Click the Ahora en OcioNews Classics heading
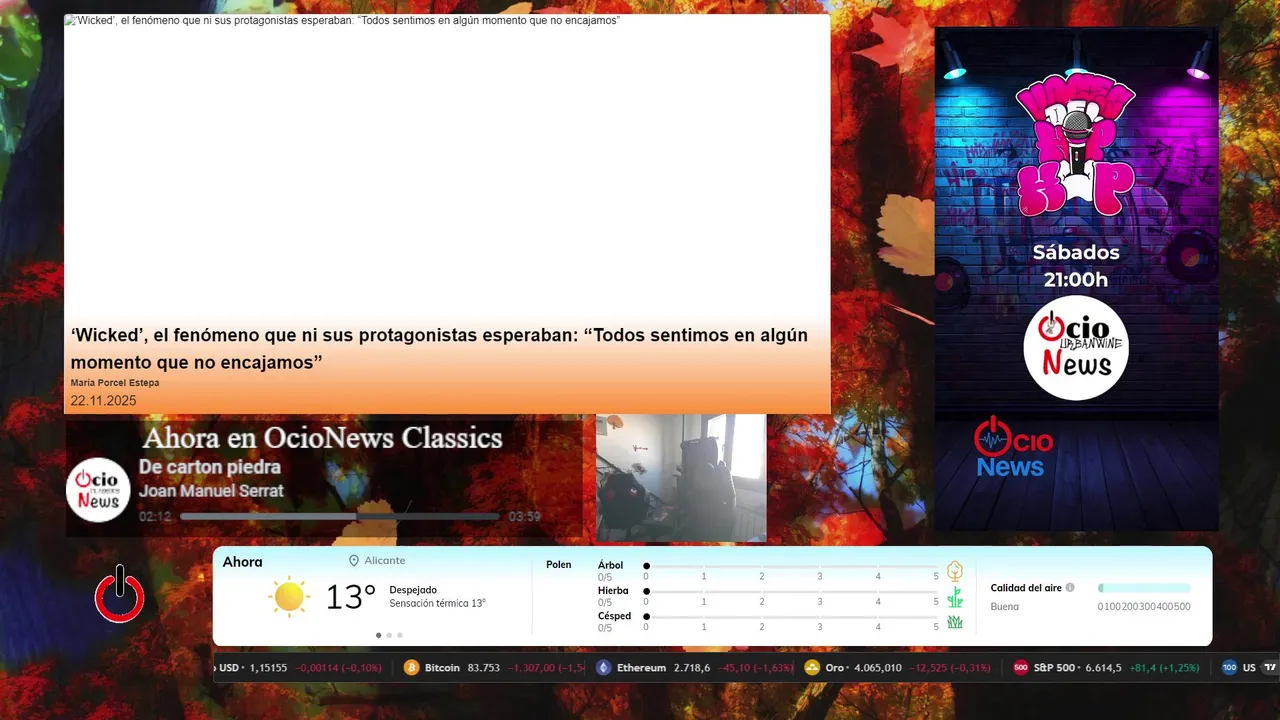Screen dimensions: 1280x720 pyautogui.click(x=322, y=438)
